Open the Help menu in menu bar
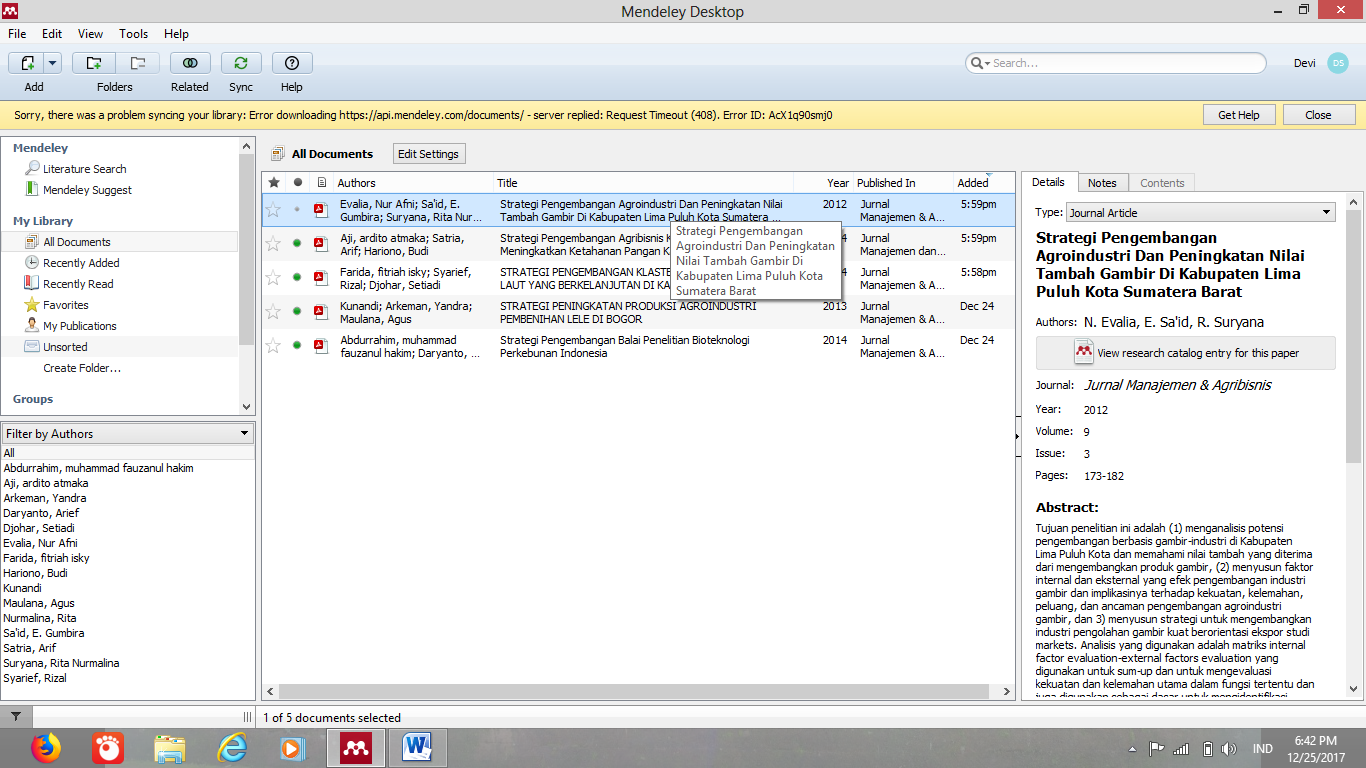This screenshot has width=1366, height=768. (x=176, y=34)
